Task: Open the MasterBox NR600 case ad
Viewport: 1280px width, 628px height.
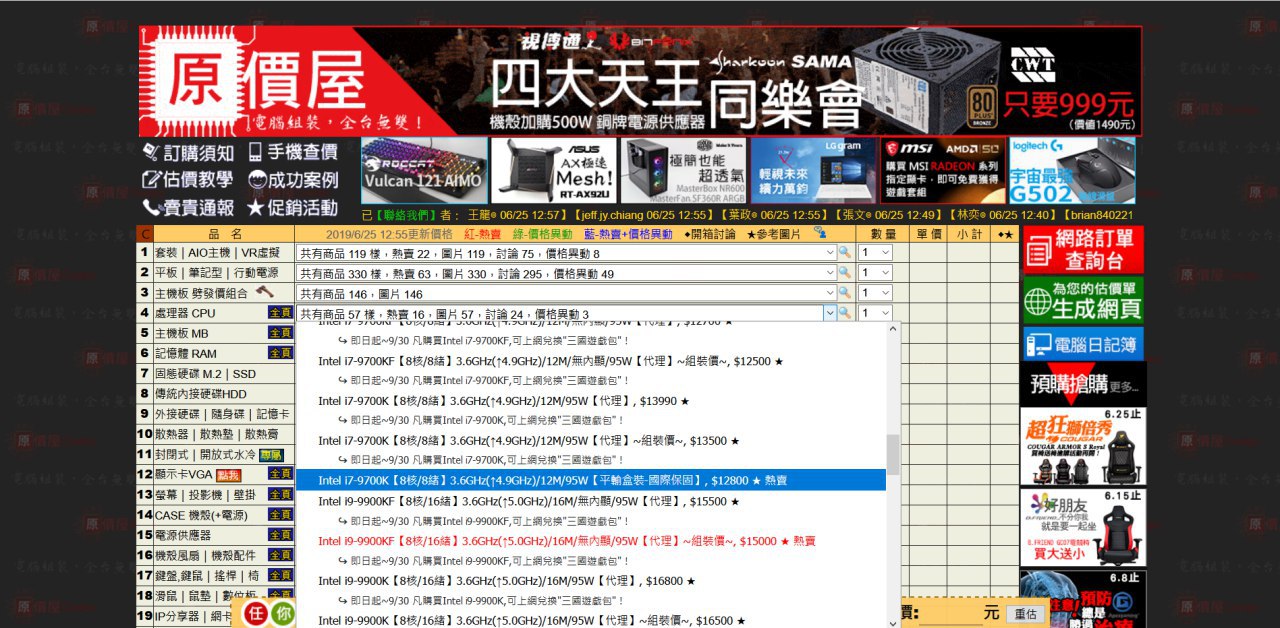Action: 683,170
